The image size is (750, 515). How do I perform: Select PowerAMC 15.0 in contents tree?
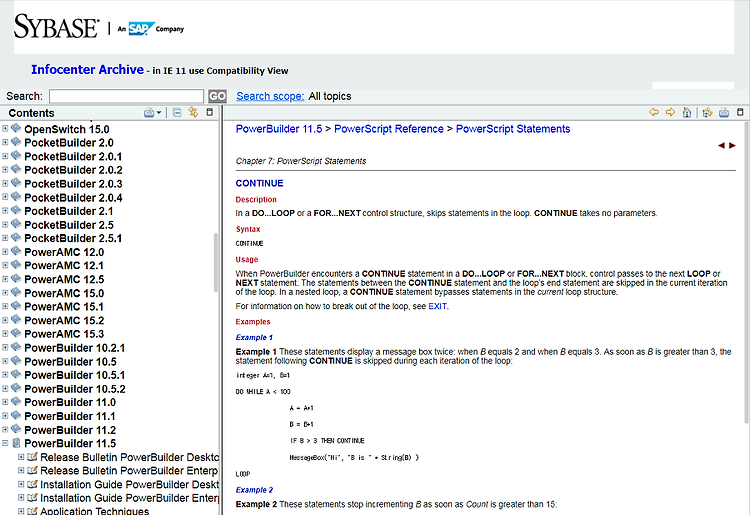(x=64, y=294)
